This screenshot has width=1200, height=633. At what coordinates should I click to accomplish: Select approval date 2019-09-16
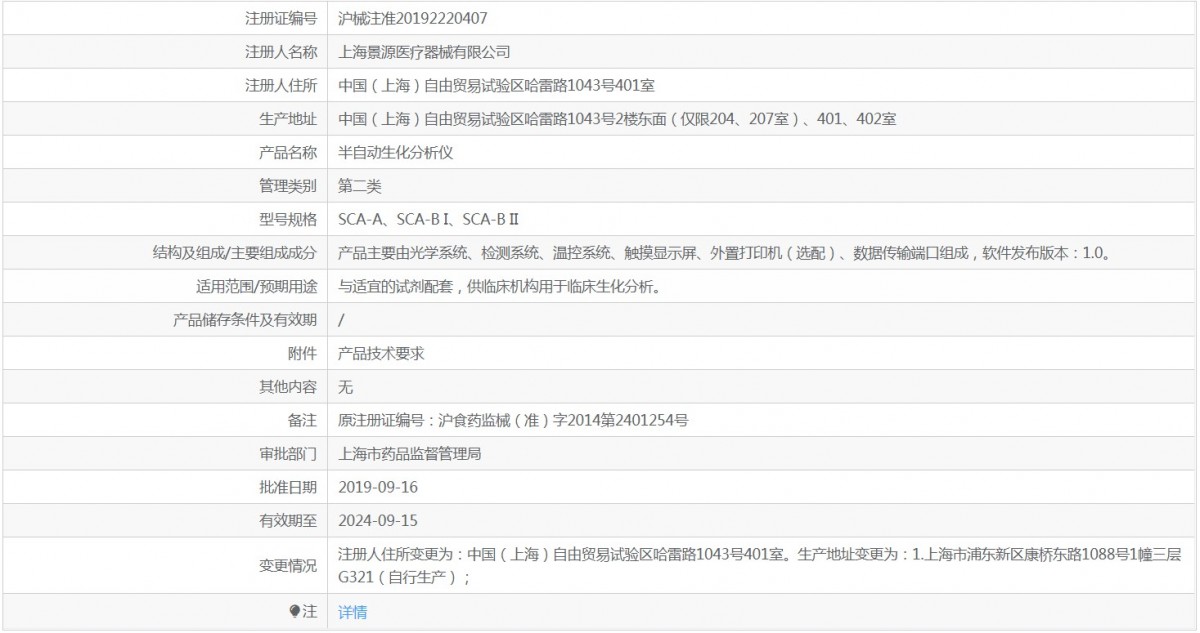click(x=378, y=487)
